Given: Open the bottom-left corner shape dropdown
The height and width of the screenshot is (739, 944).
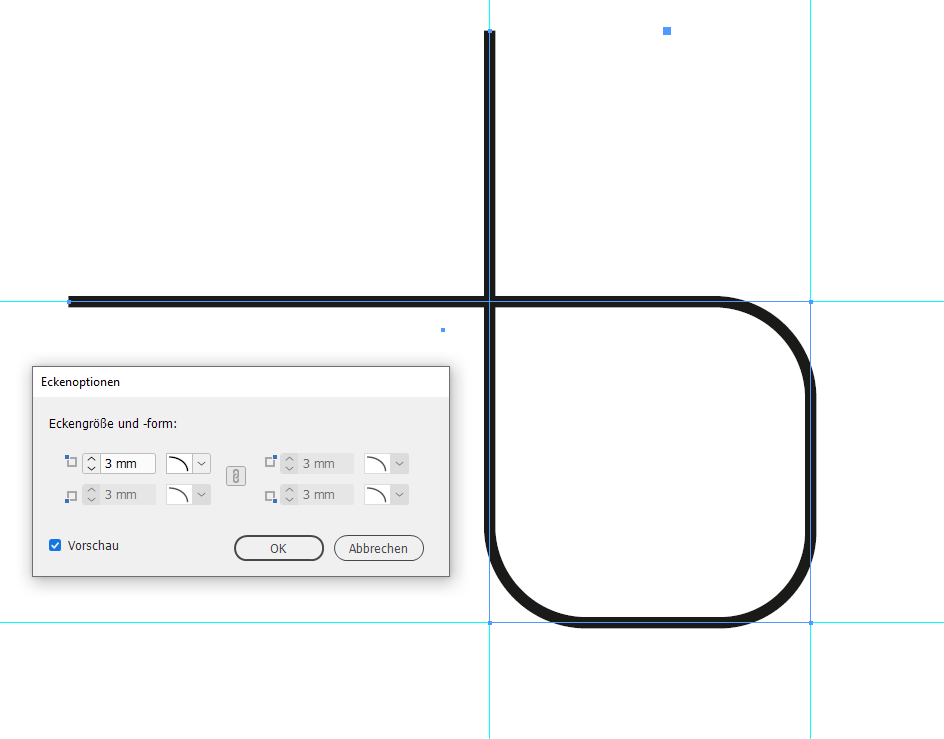Looking at the screenshot, I should click(x=201, y=494).
